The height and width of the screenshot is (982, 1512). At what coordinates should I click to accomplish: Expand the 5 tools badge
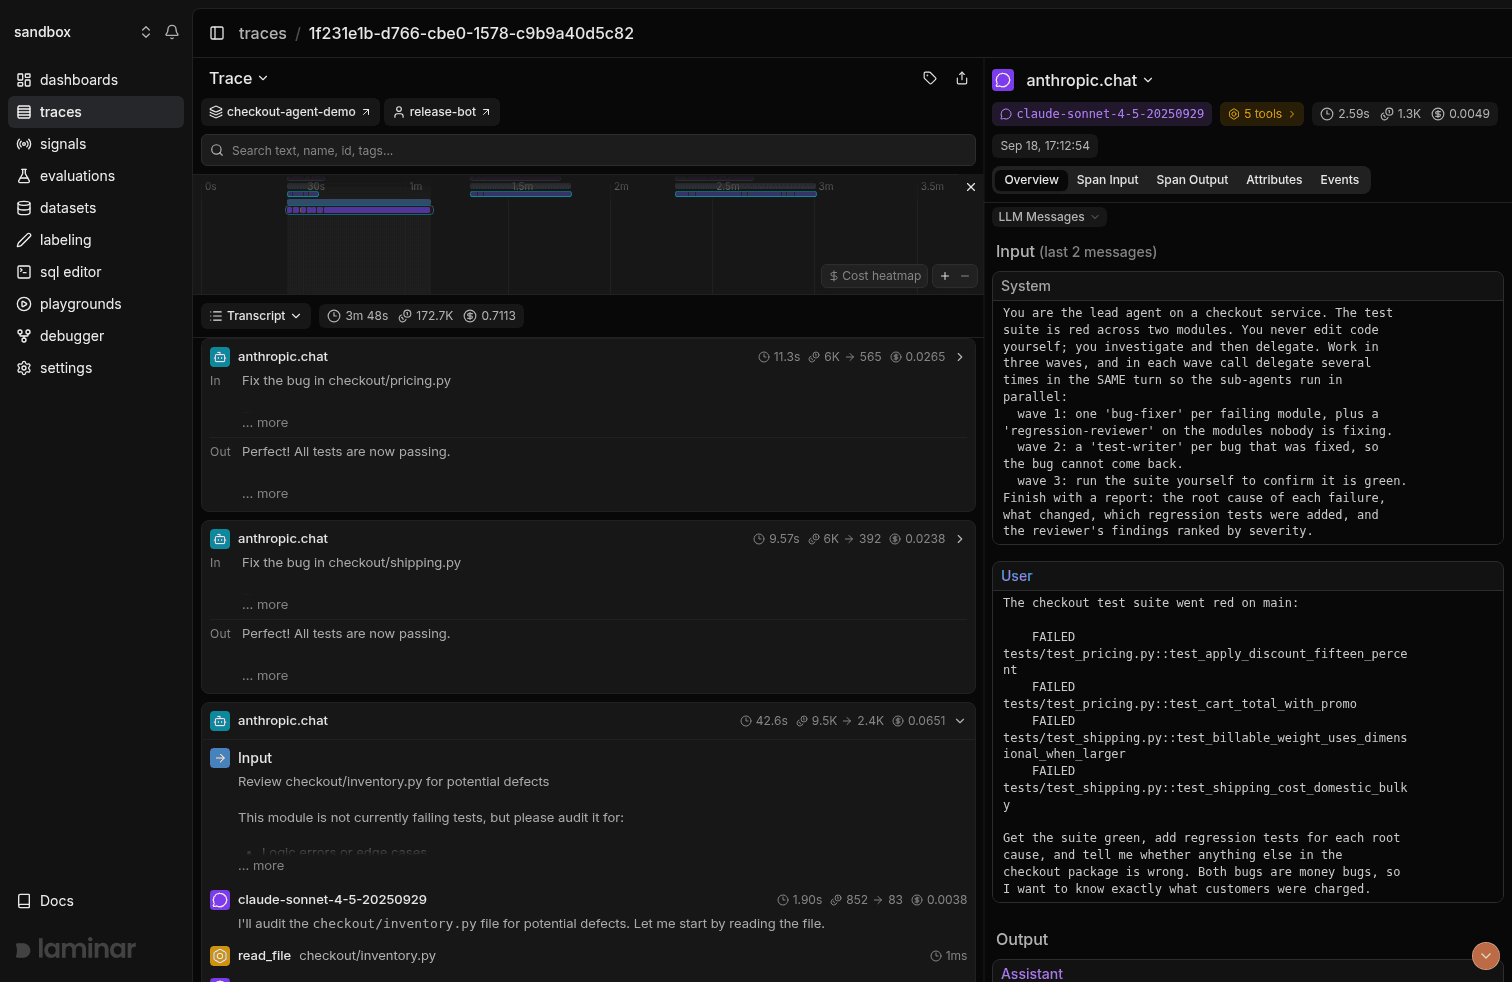pos(1261,114)
